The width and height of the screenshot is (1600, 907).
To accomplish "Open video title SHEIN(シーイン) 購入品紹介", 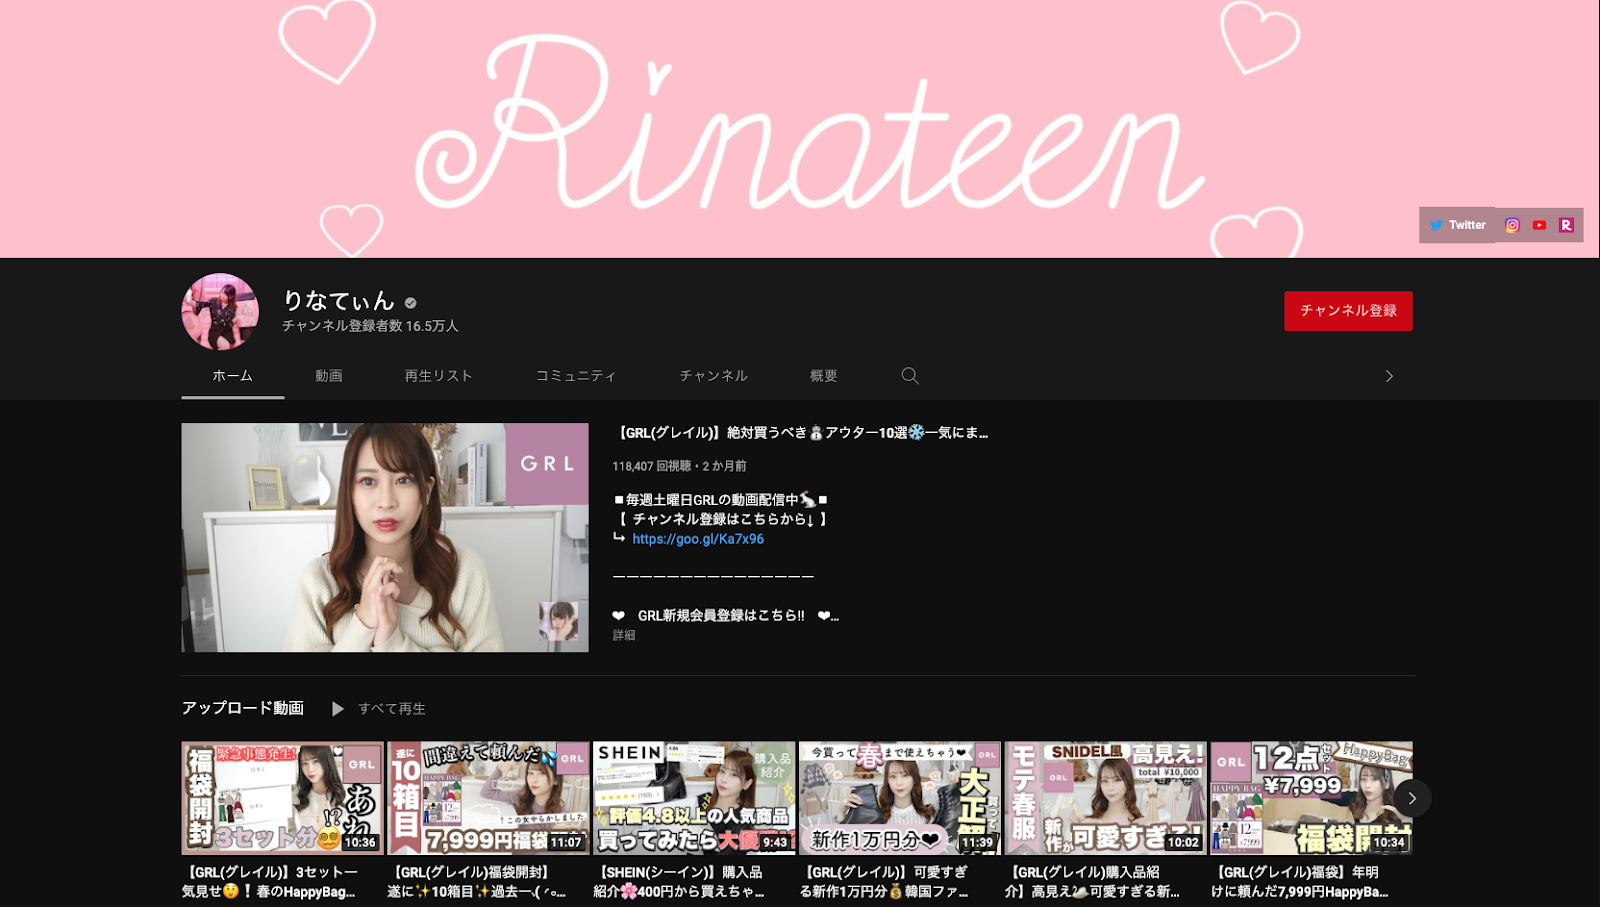I will [x=680, y=882].
